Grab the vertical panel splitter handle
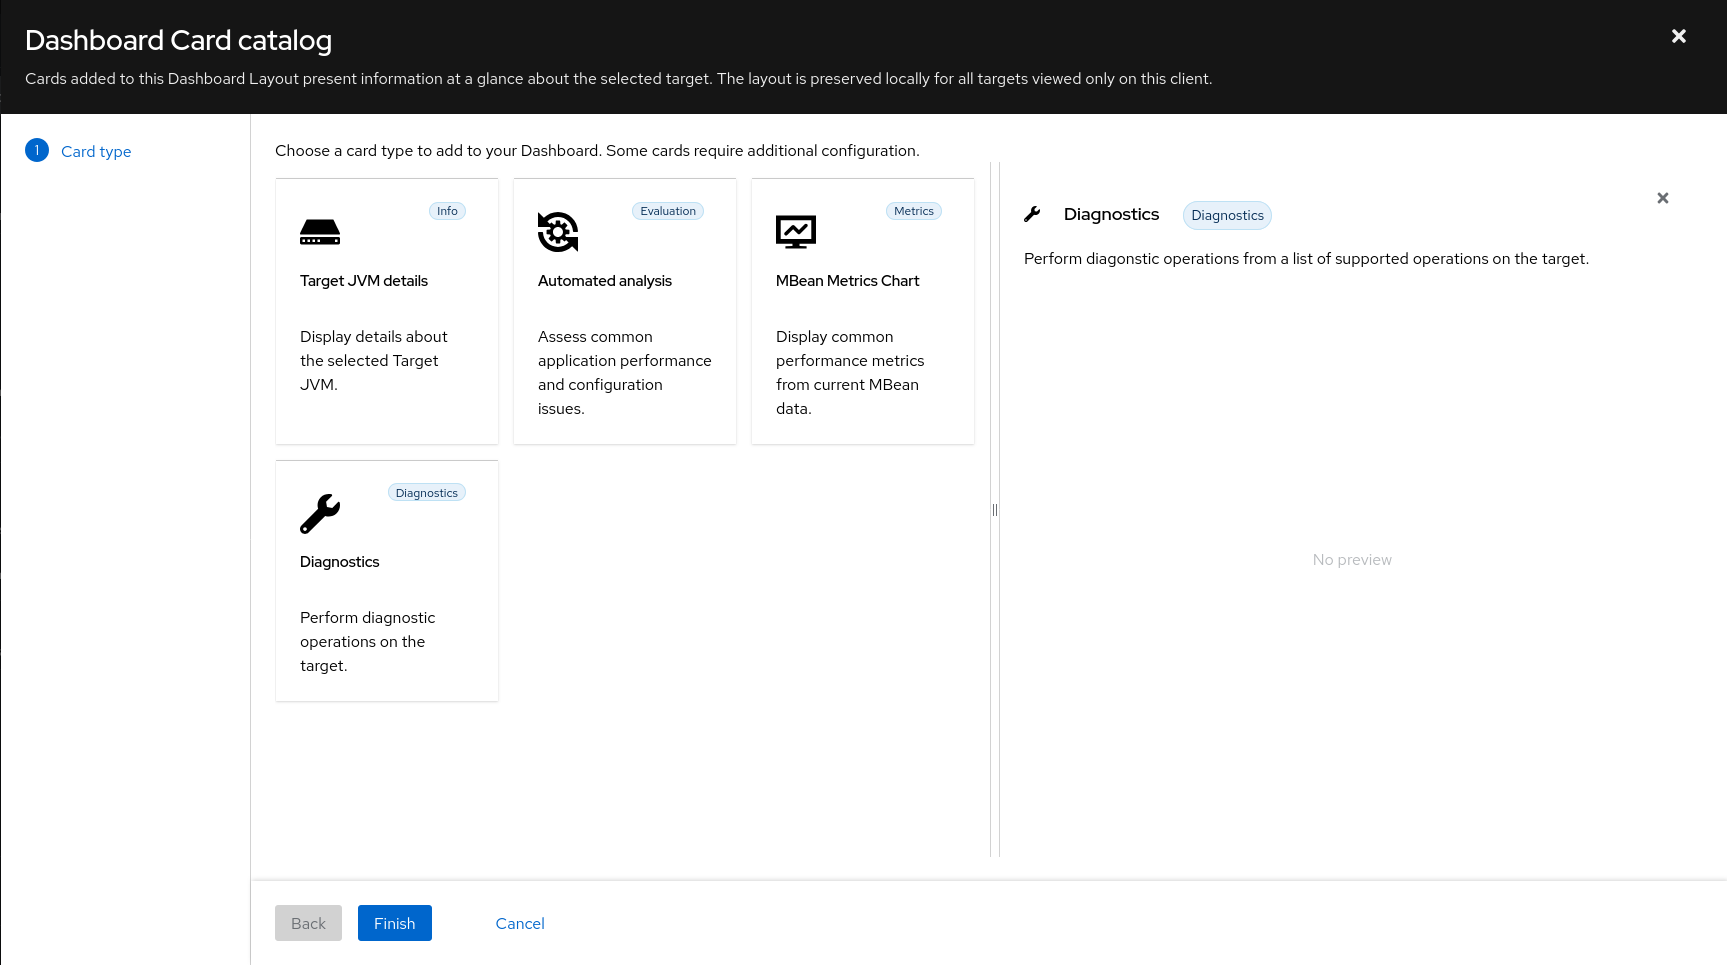 point(995,510)
